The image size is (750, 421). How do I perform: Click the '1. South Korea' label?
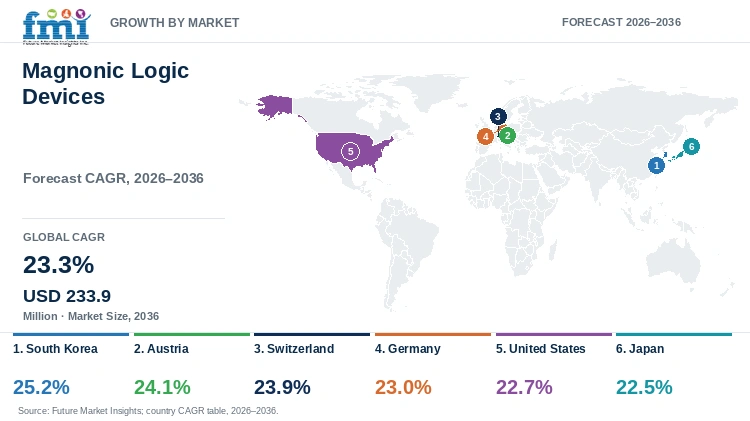click(55, 349)
